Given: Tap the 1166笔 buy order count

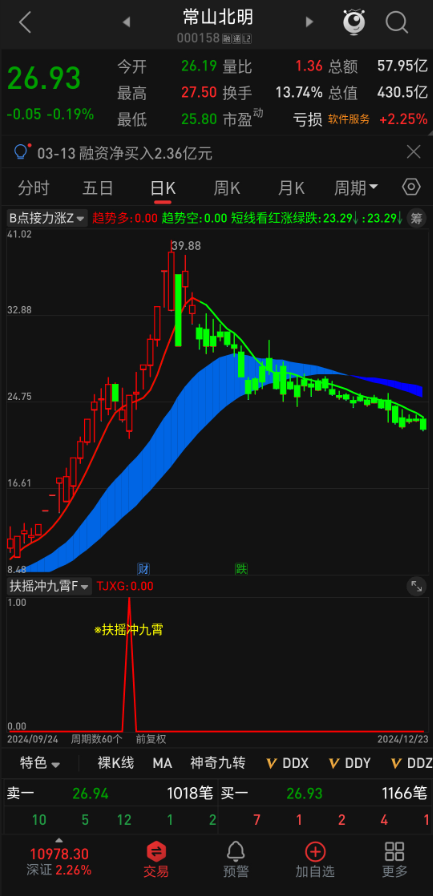Looking at the screenshot, I should tap(404, 794).
